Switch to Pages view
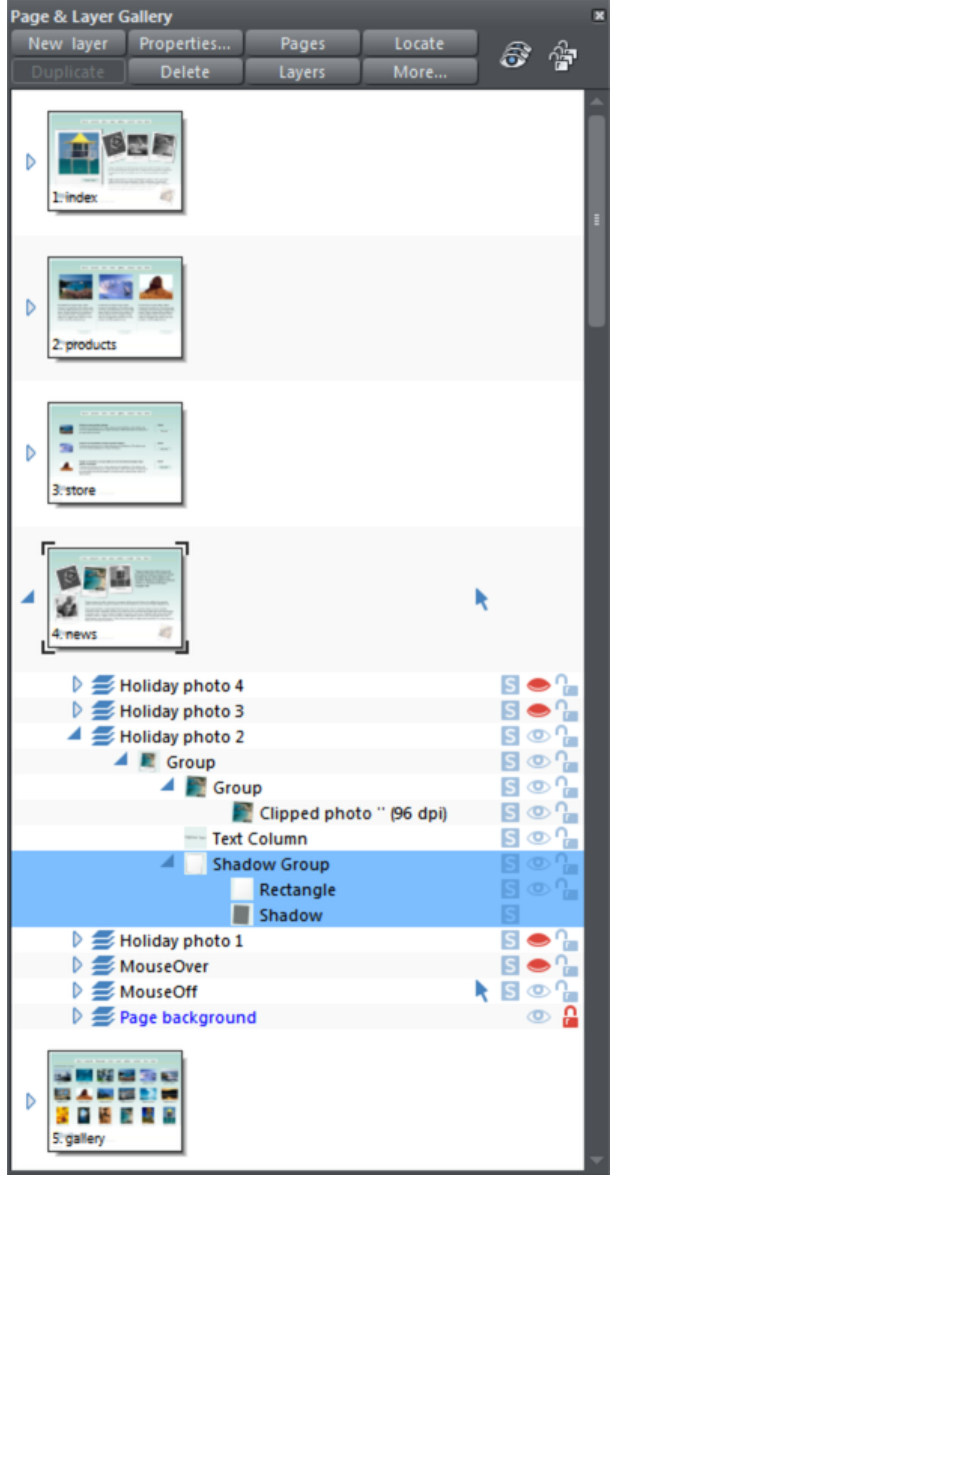Image resolution: width=962 pixels, height=1457 pixels. point(302,43)
